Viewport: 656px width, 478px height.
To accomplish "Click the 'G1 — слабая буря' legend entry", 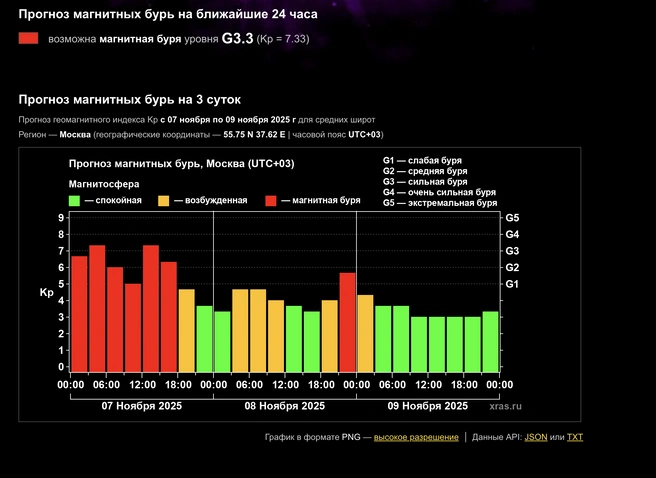I will 422,160.
